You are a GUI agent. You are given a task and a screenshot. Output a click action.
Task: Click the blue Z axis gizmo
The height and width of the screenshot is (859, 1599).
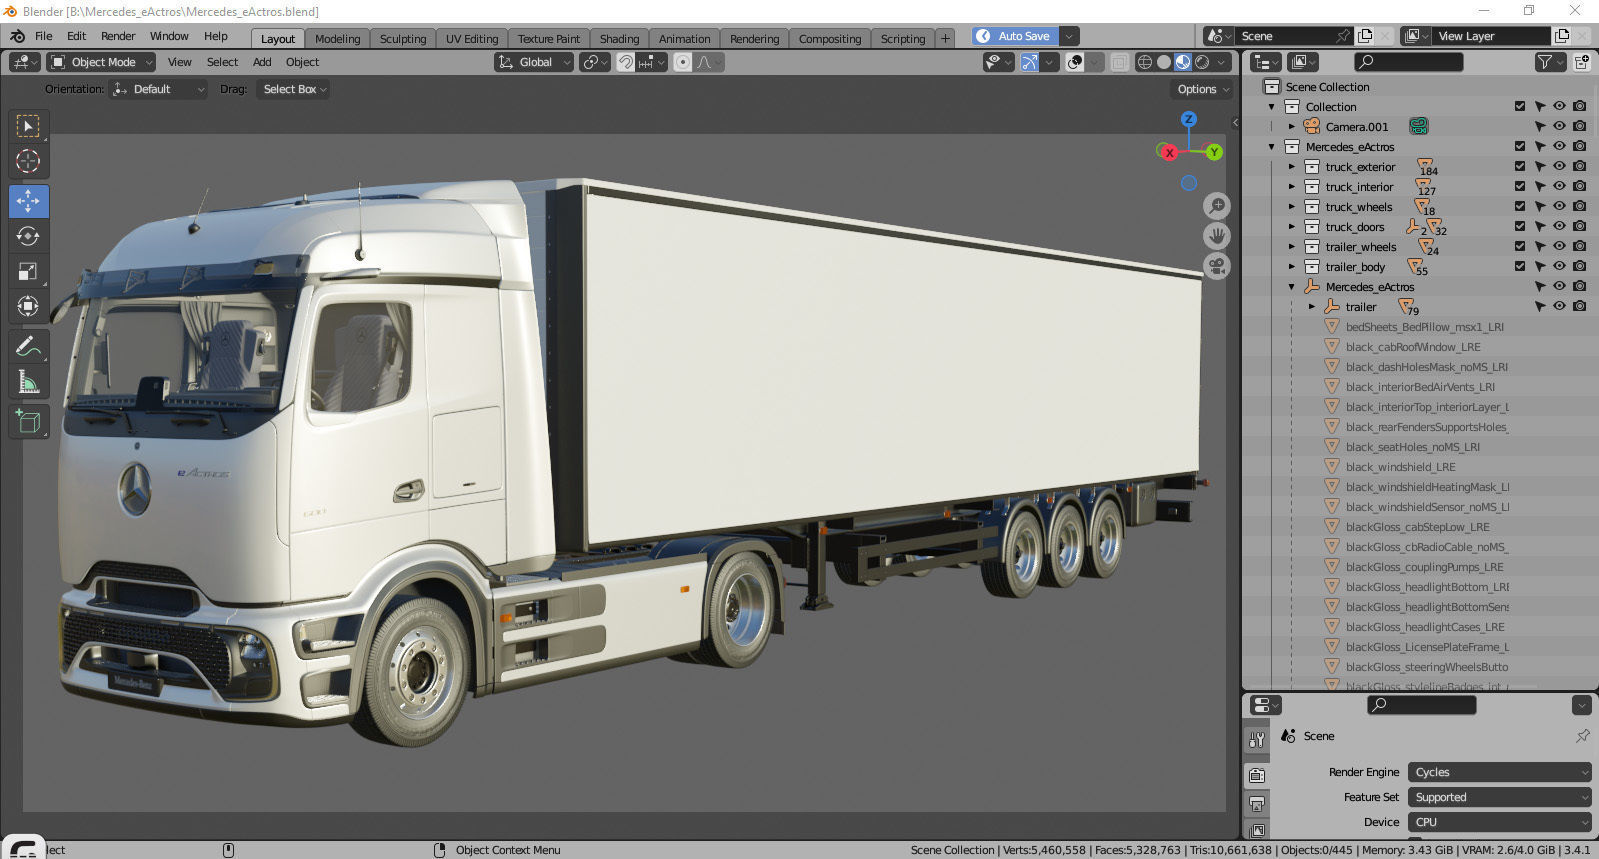pos(1189,119)
